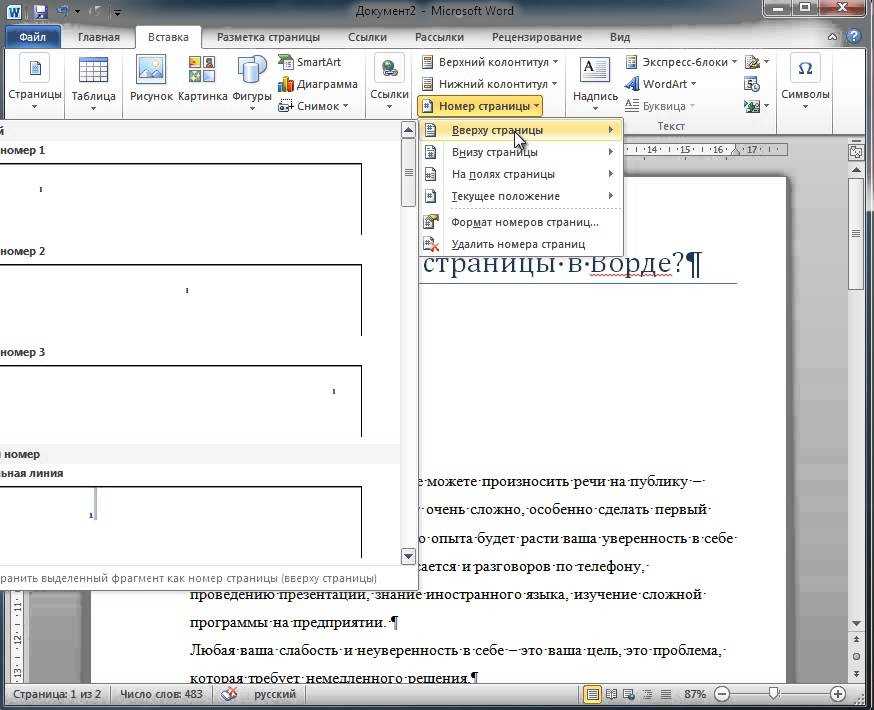Open the Файл tab
This screenshot has width=874, height=710.
(32, 37)
